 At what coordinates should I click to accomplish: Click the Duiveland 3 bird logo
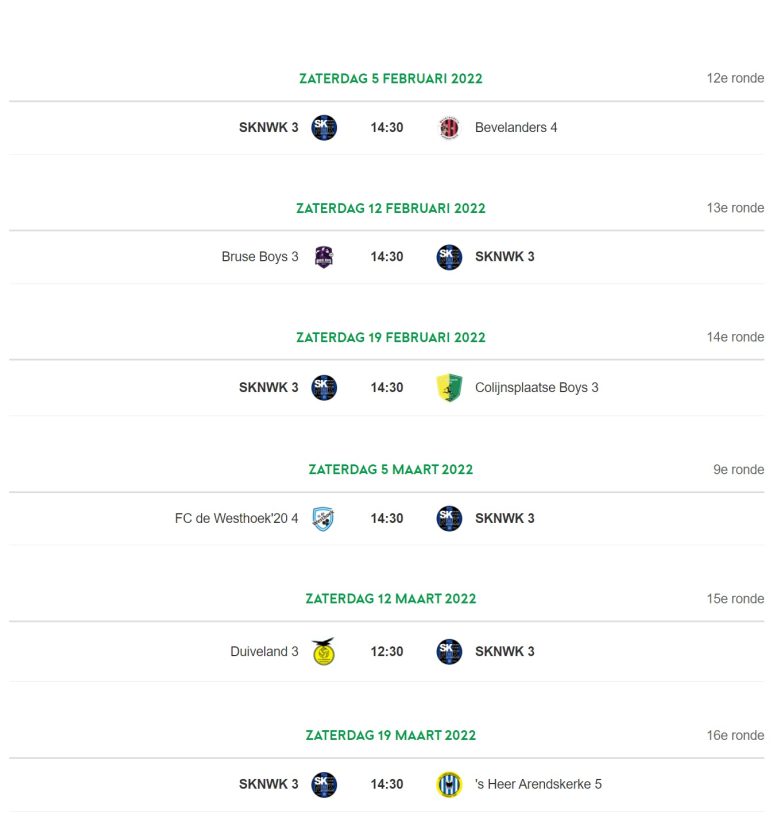tap(323, 652)
